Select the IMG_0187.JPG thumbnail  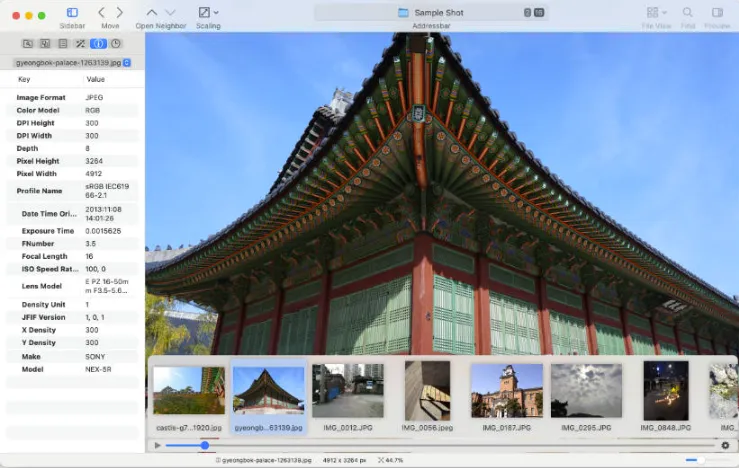pos(507,397)
